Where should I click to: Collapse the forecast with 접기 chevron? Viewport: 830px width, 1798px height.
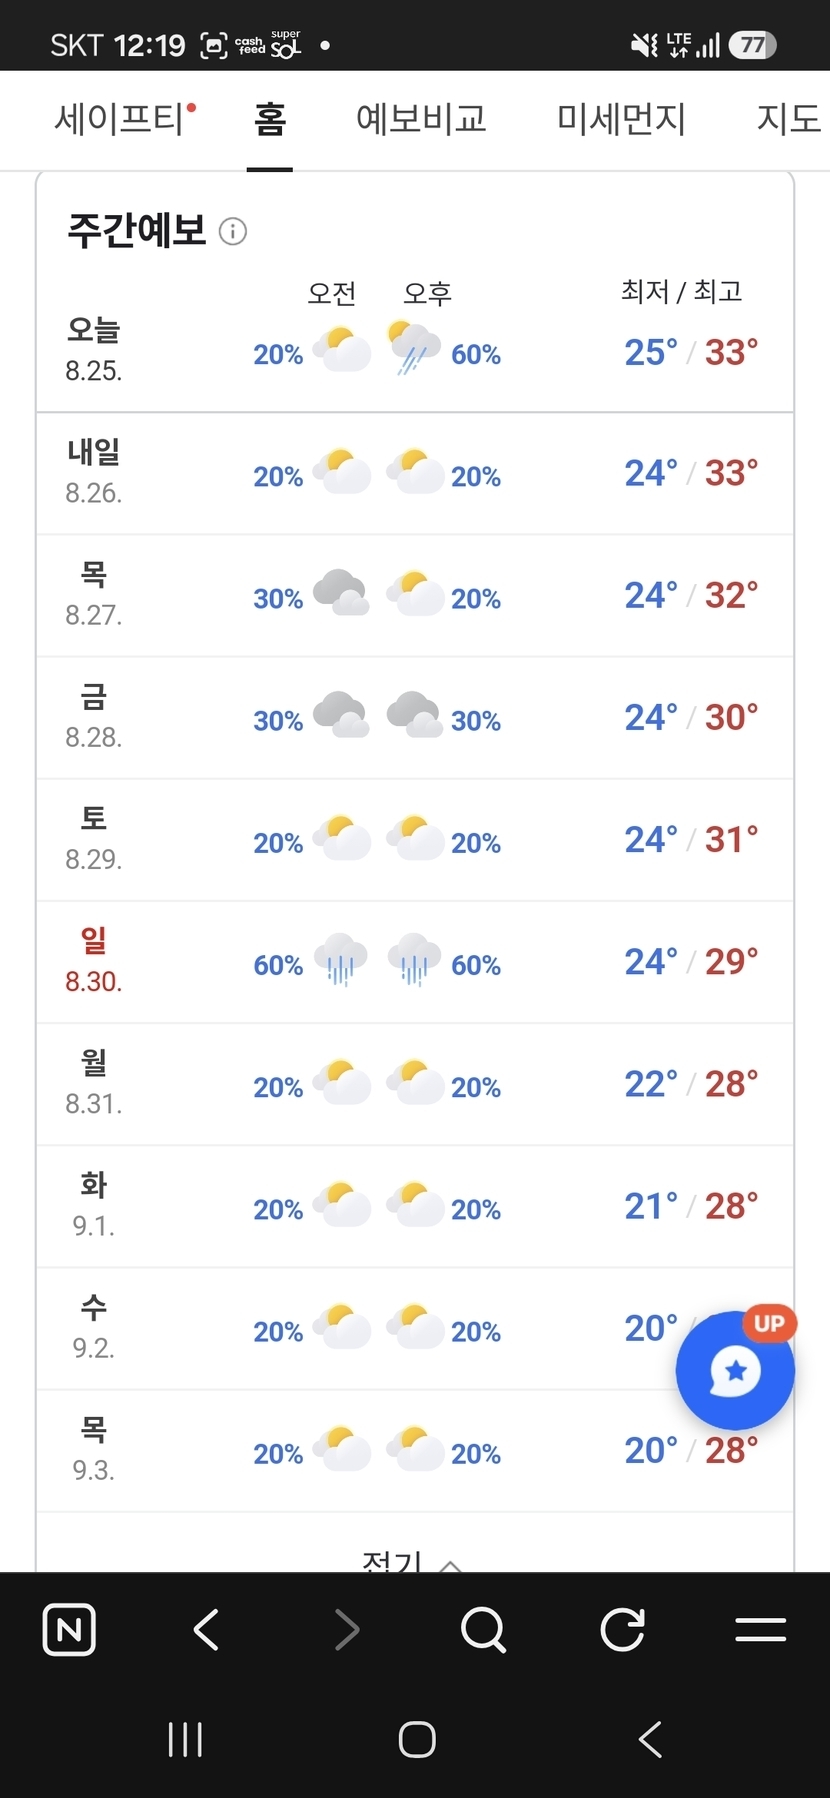coord(412,1560)
